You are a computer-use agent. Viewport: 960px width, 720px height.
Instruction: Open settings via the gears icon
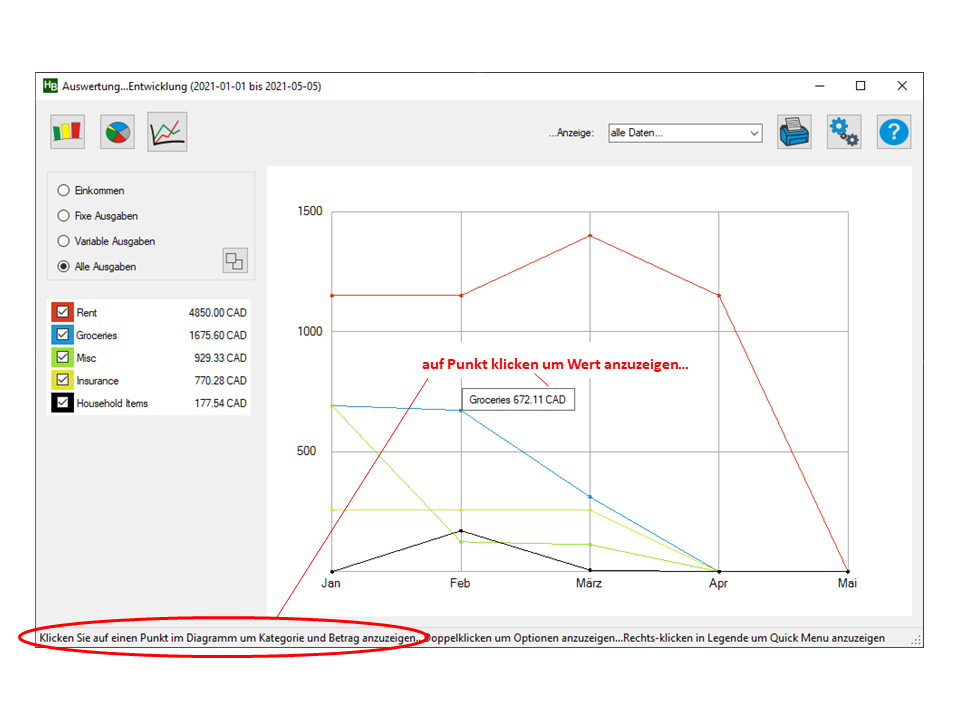[x=844, y=132]
